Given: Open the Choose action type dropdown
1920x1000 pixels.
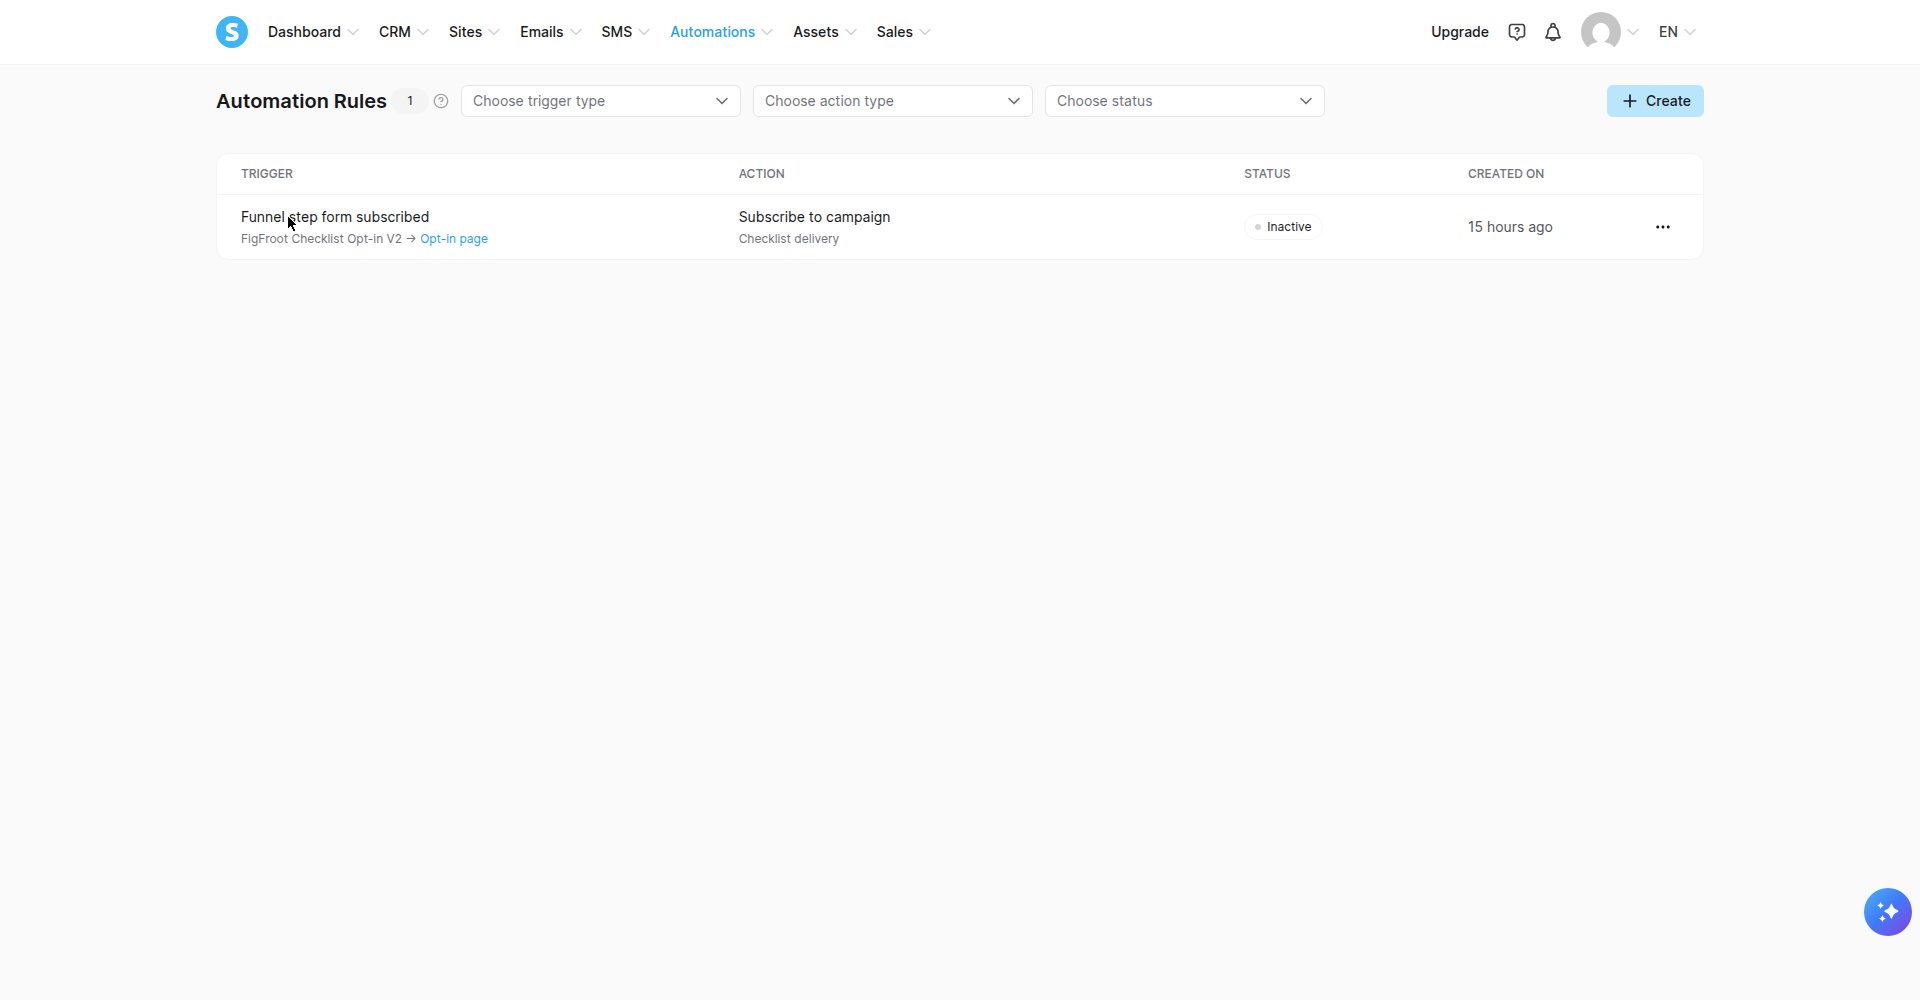Looking at the screenshot, I should click(x=893, y=101).
